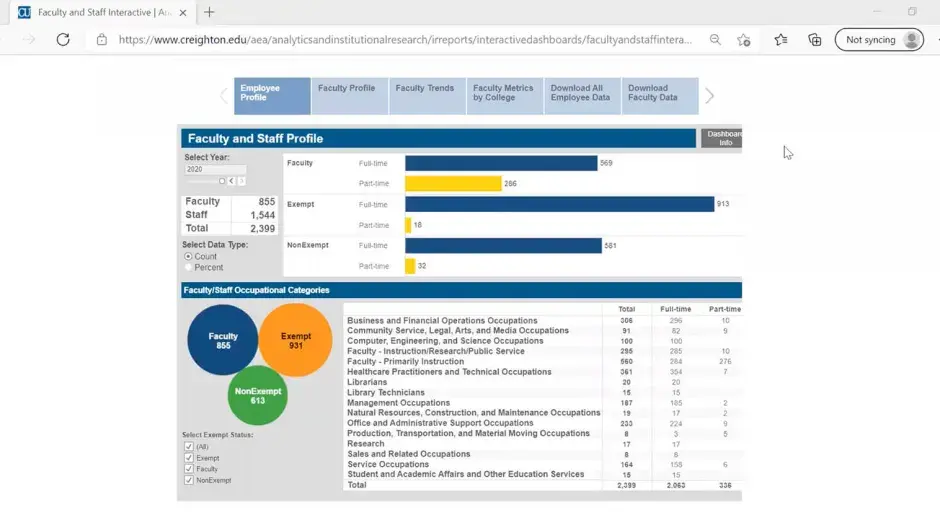This screenshot has height=528, width=940.
Task: Toggle the NonExempt status checkbox
Action: pyautogui.click(x=188, y=480)
